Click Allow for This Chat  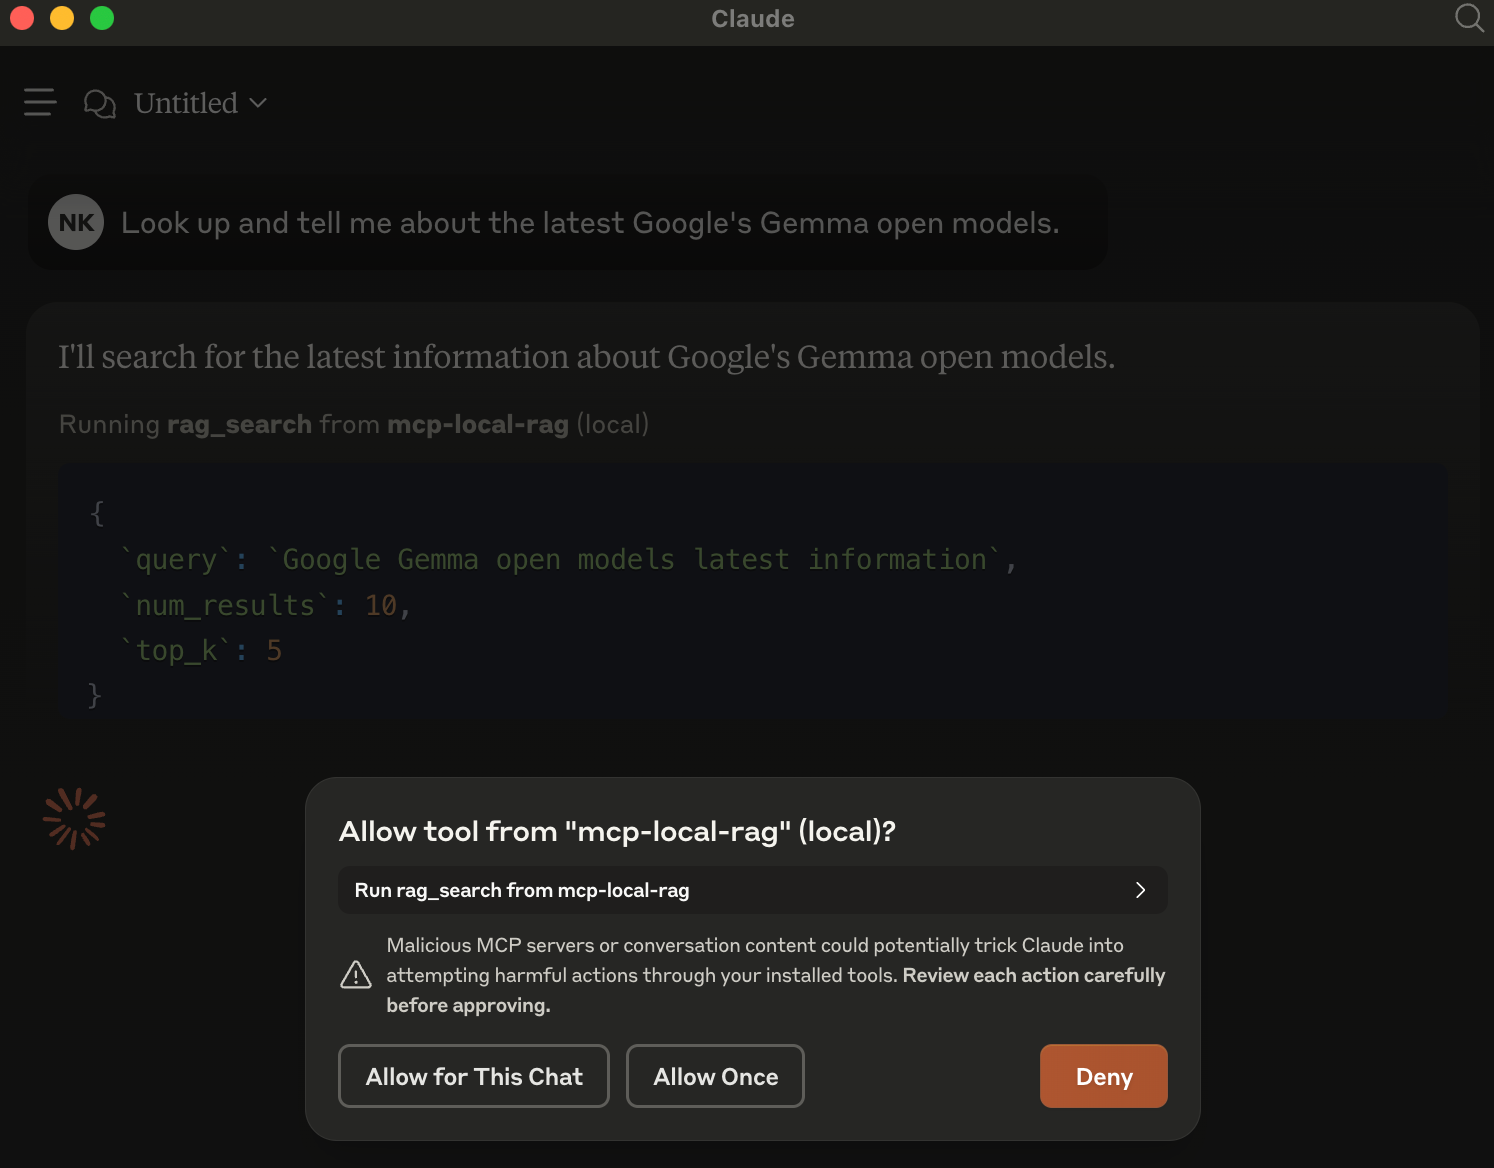pyautogui.click(x=474, y=1076)
